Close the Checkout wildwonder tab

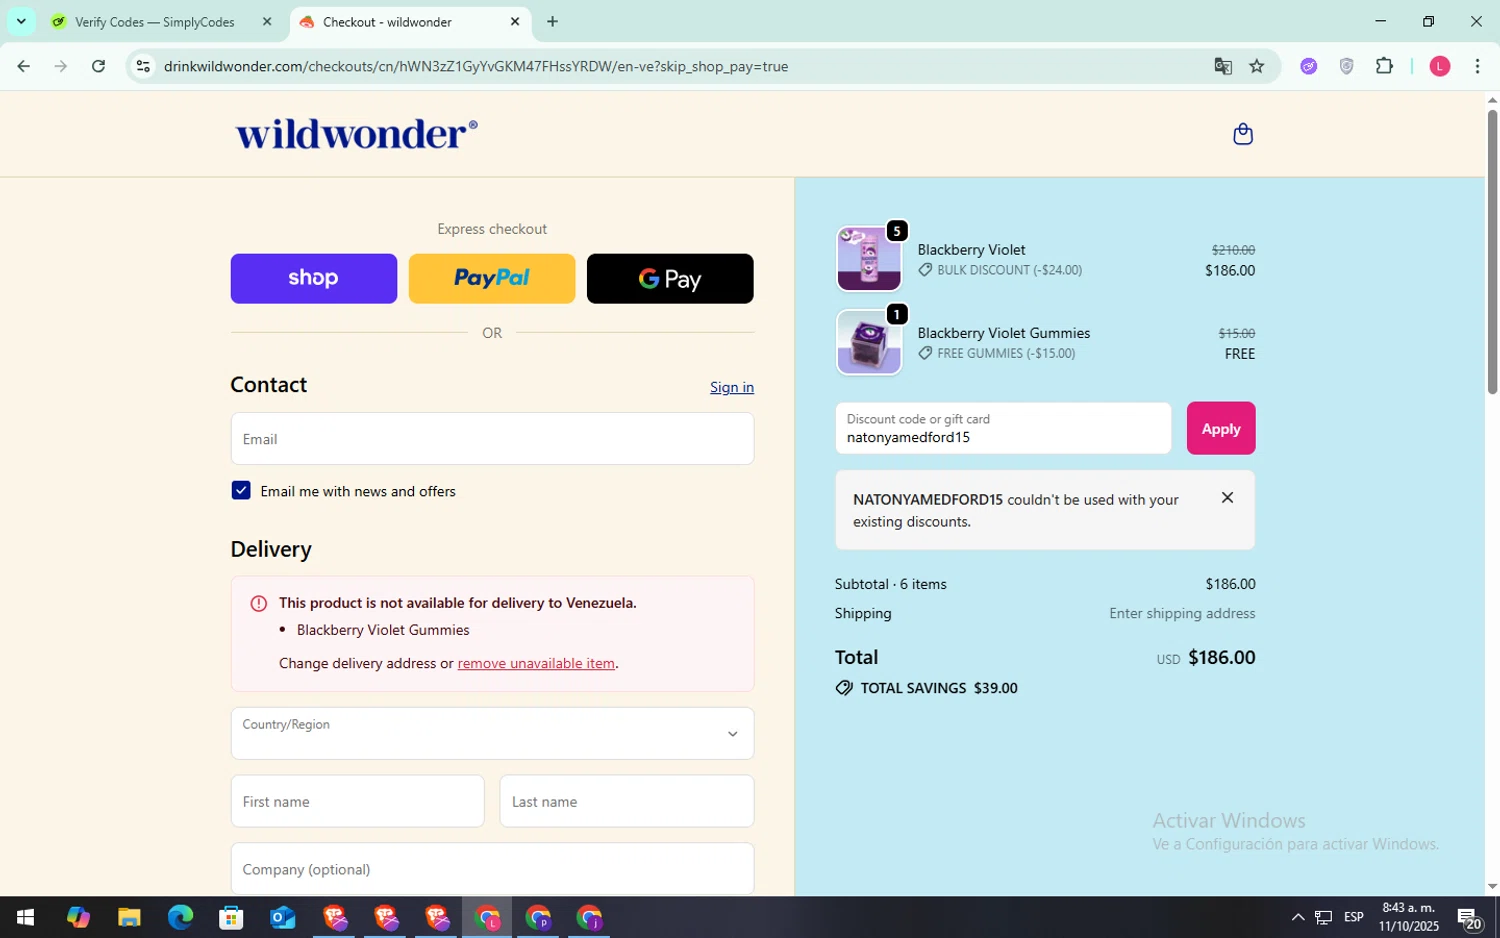pos(515,21)
